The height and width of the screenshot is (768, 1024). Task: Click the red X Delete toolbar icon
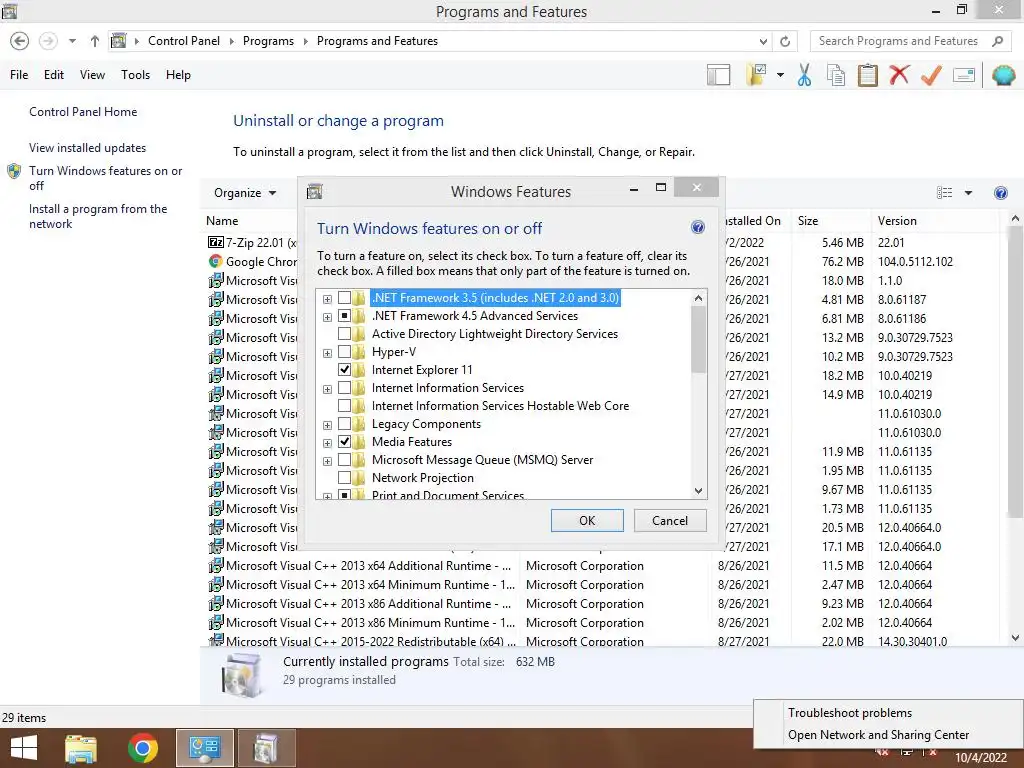899,75
